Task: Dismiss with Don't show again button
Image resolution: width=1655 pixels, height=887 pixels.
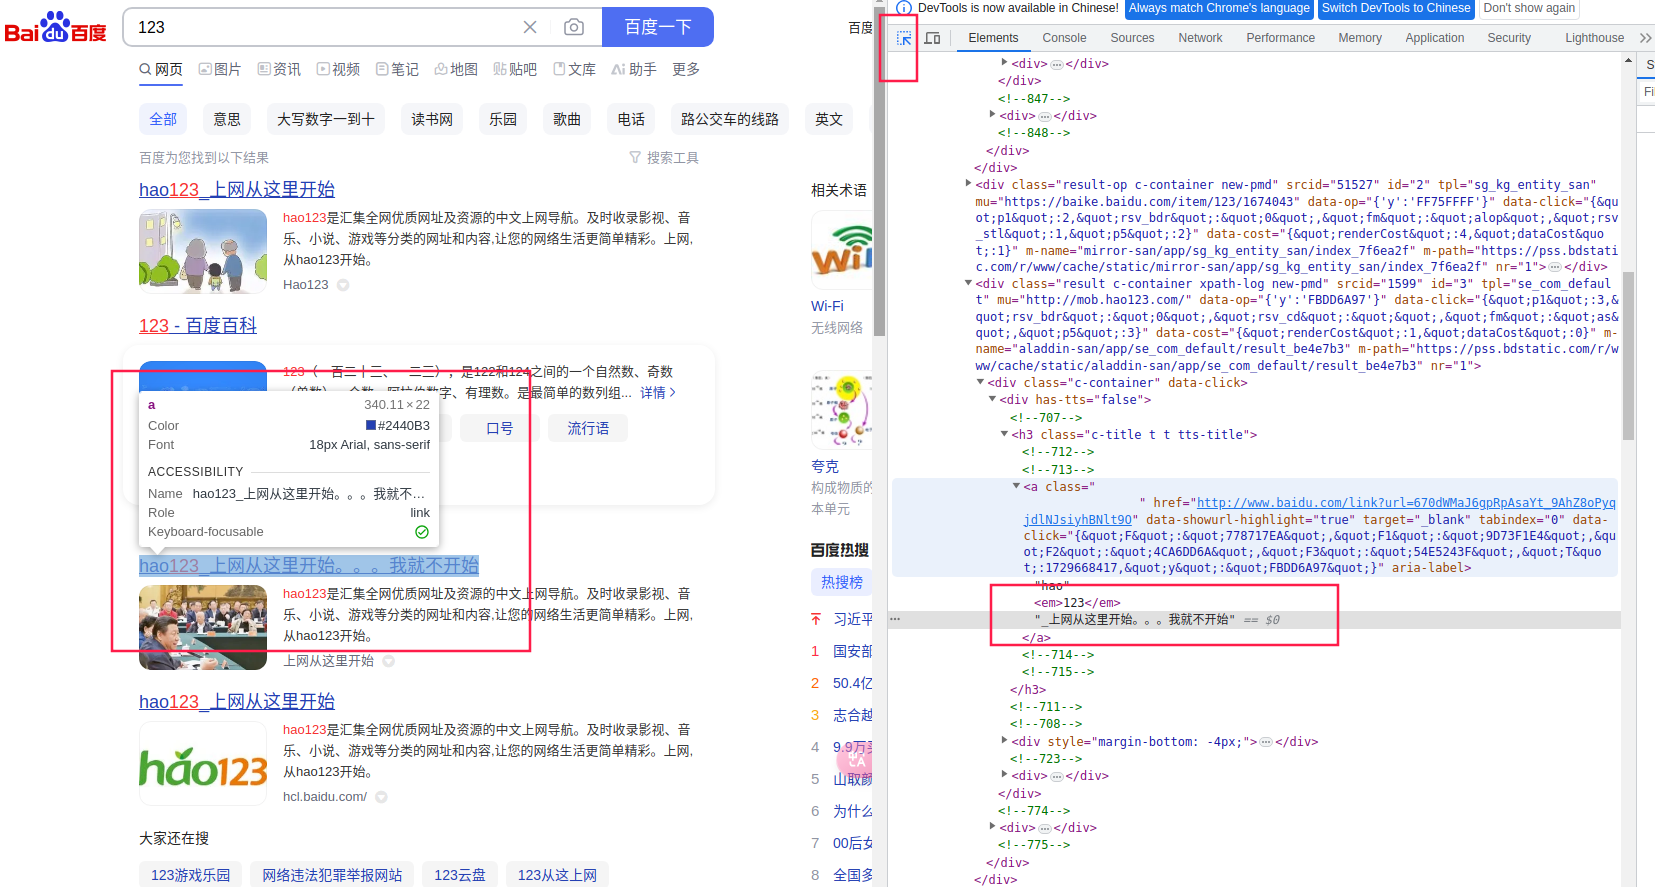Action: point(1529,8)
